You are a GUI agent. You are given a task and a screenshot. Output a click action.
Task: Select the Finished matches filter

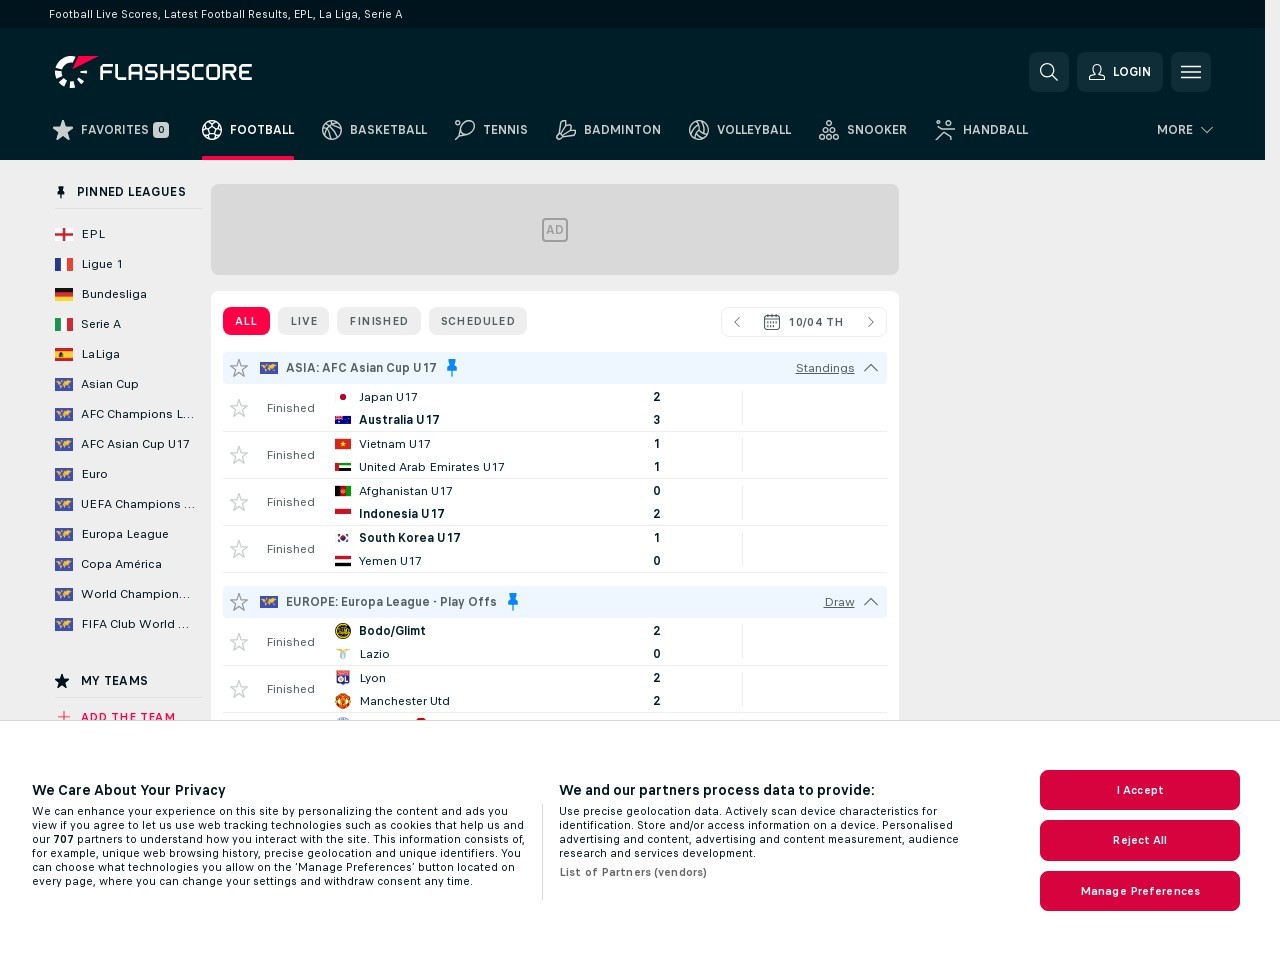click(379, 321)
